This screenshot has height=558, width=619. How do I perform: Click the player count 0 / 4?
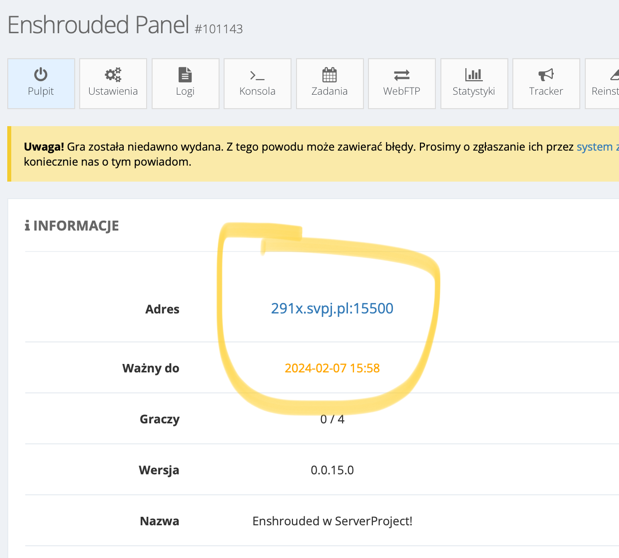(x=332, y=419)
